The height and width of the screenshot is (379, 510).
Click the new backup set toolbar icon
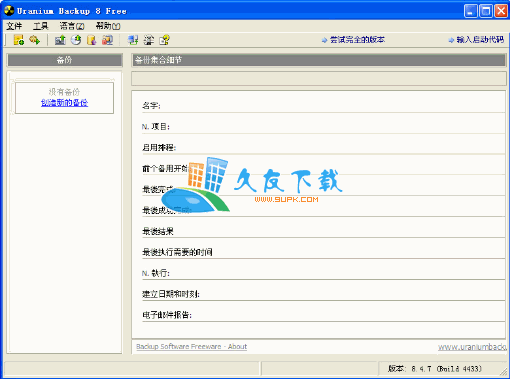(x=19, y=40)
